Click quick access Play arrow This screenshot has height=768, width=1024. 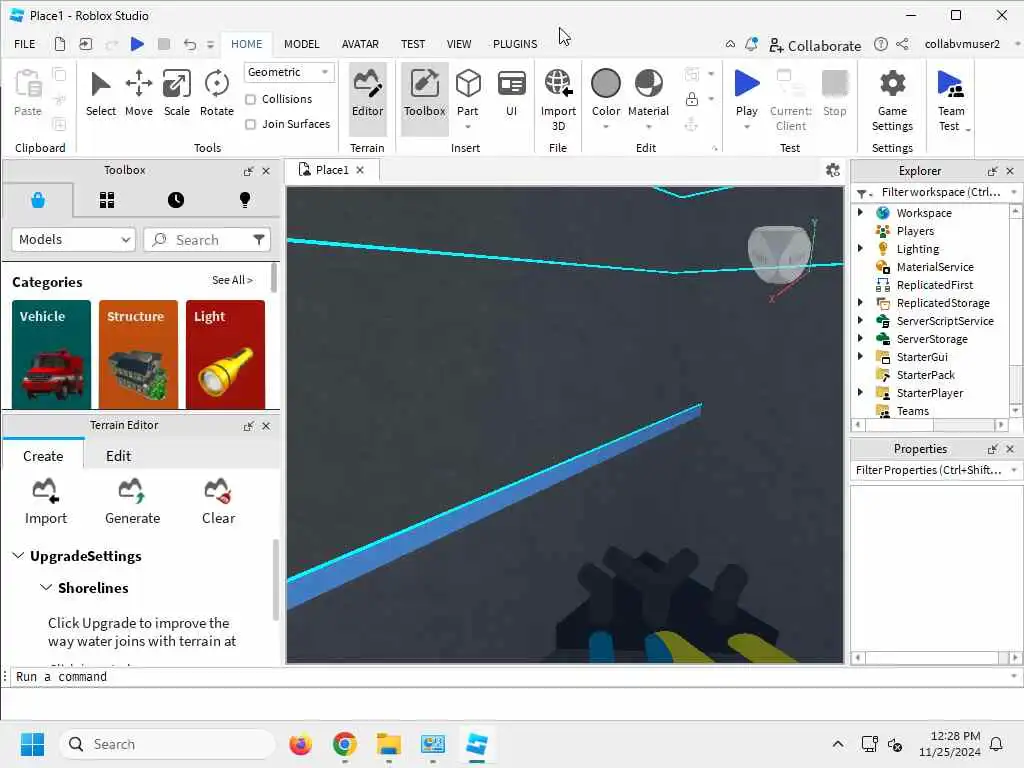(137, 44)
